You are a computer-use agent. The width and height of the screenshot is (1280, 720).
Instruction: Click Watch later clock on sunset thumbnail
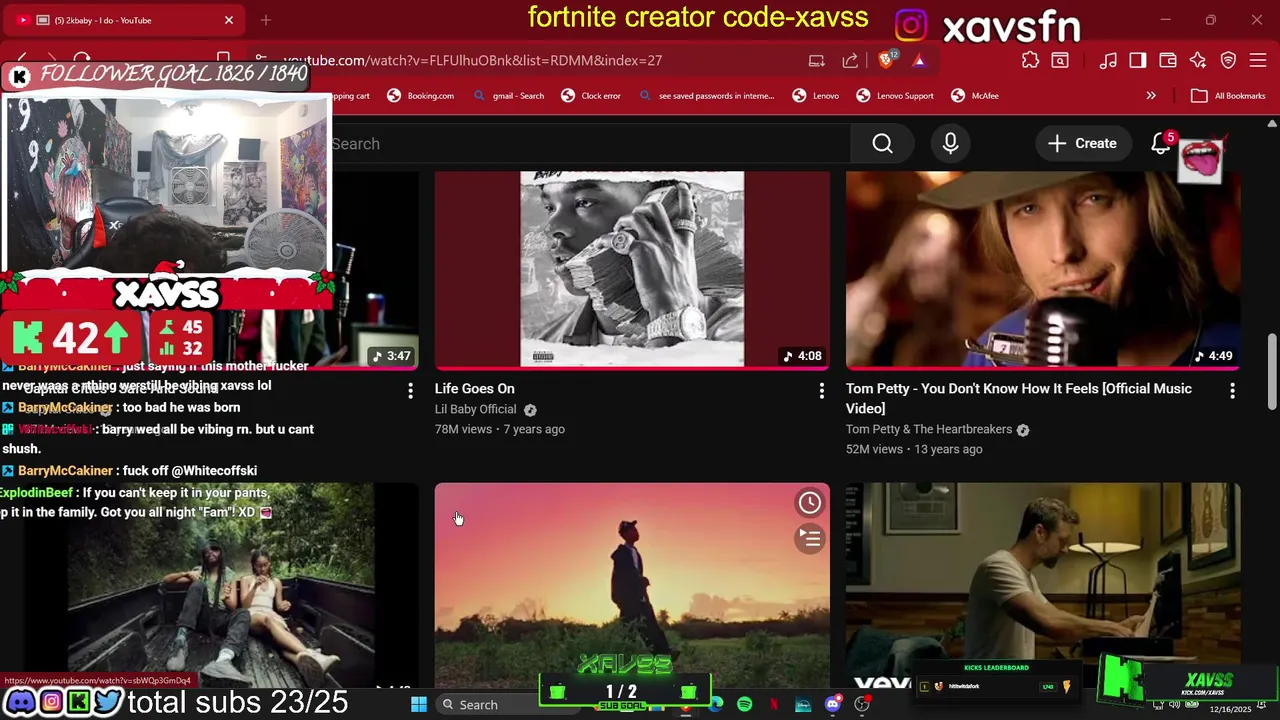[x=810, y=503]
